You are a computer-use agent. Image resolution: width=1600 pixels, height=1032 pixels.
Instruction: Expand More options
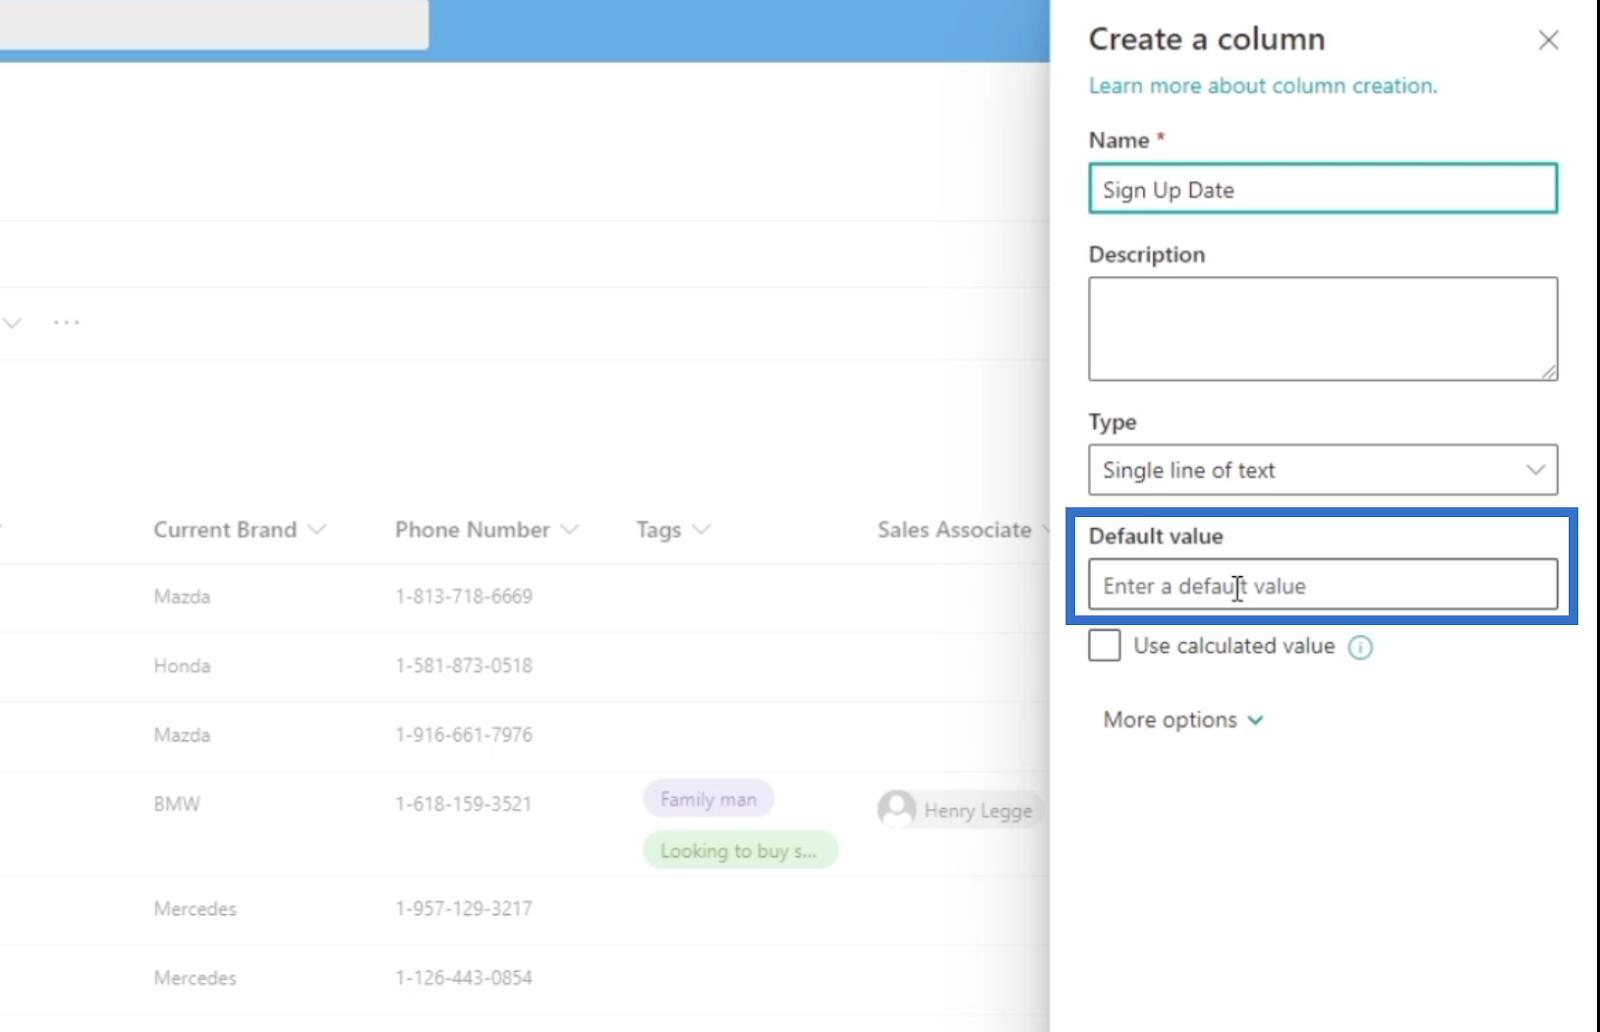tap(1183, 720)
